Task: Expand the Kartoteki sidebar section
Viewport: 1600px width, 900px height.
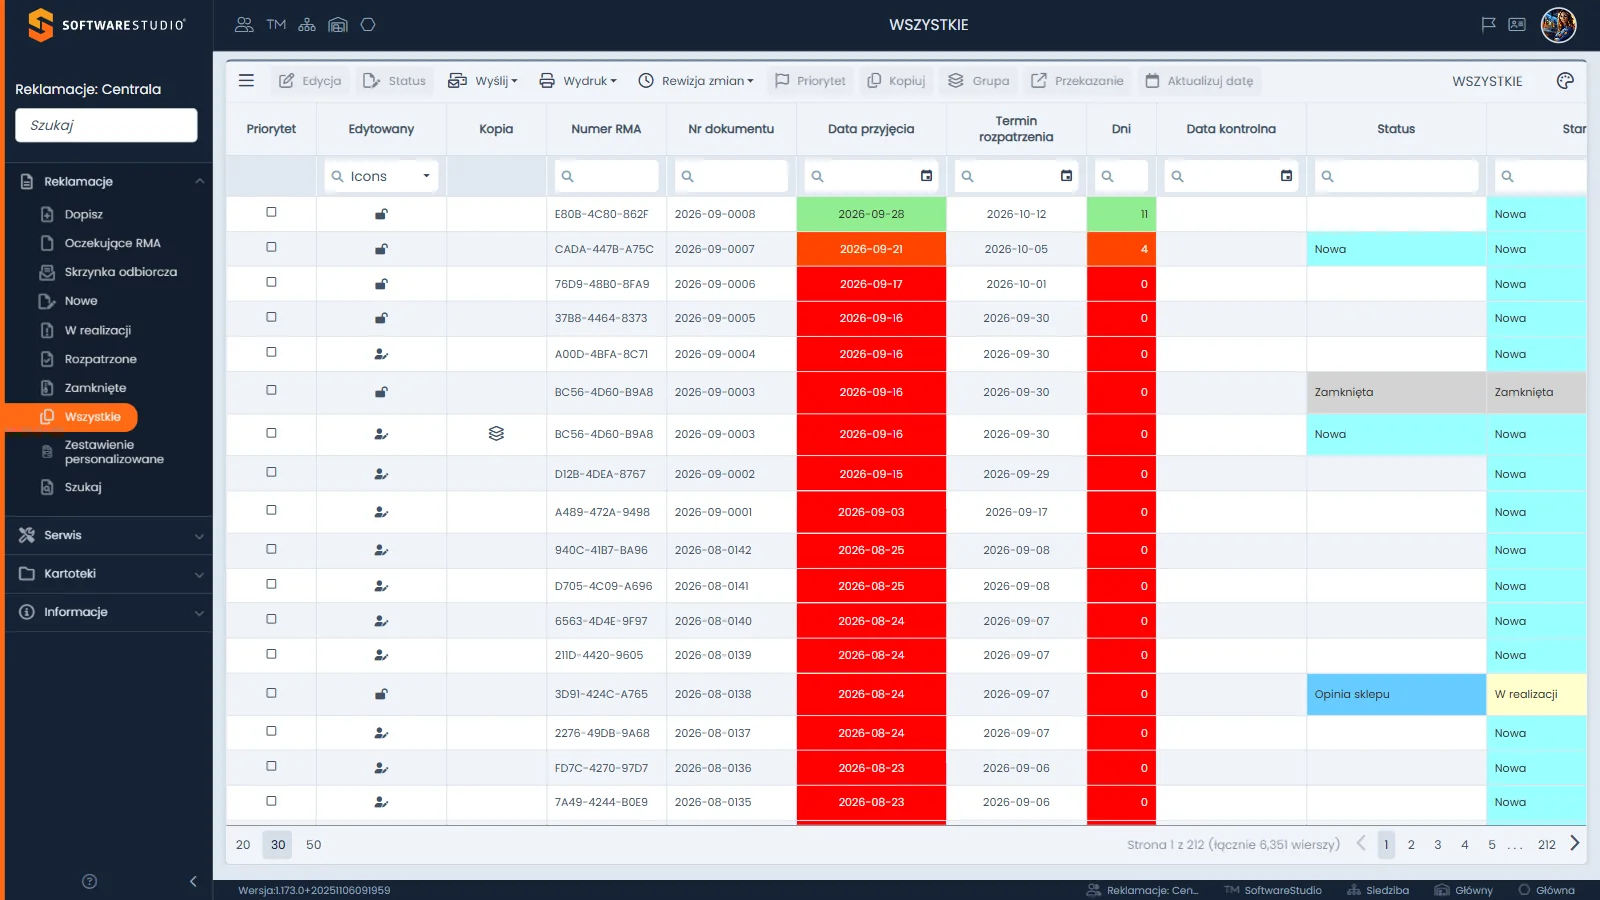Action: pyautogui.click(x=108, y=574)
